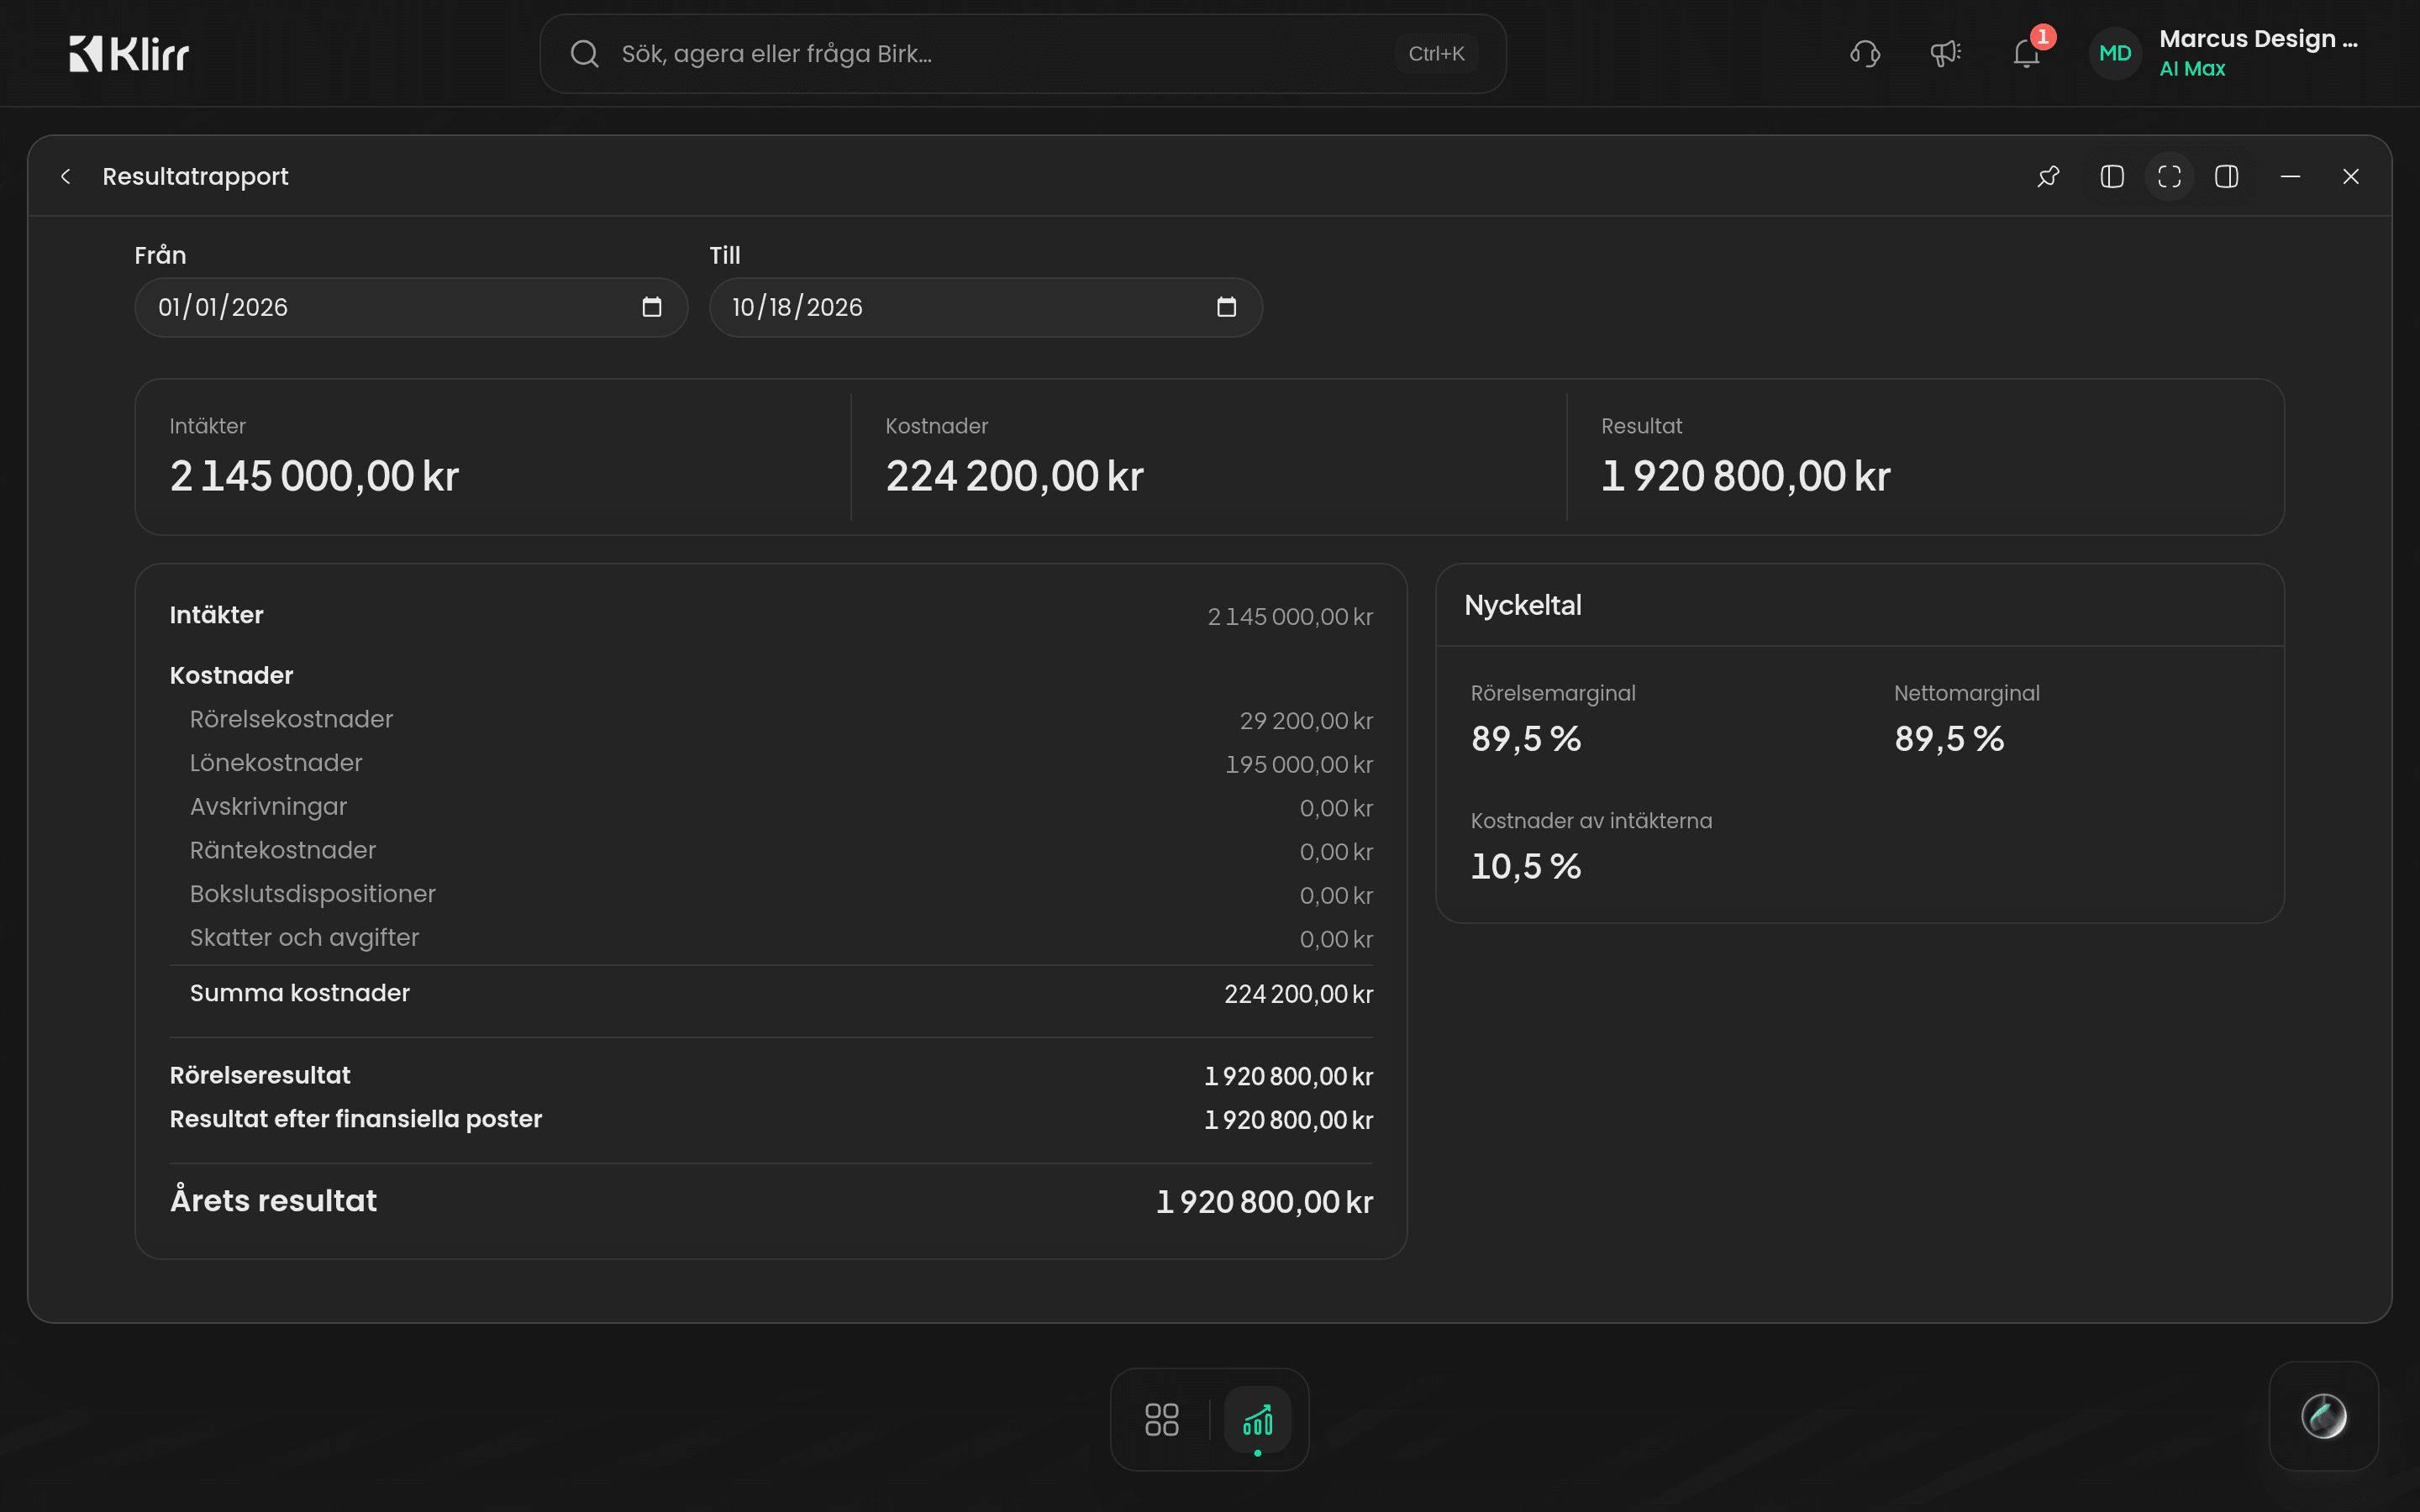This screenshot has width=2420, height=1512.
Task: Click the Räntekostnader row label
Action: coord(283,850)
